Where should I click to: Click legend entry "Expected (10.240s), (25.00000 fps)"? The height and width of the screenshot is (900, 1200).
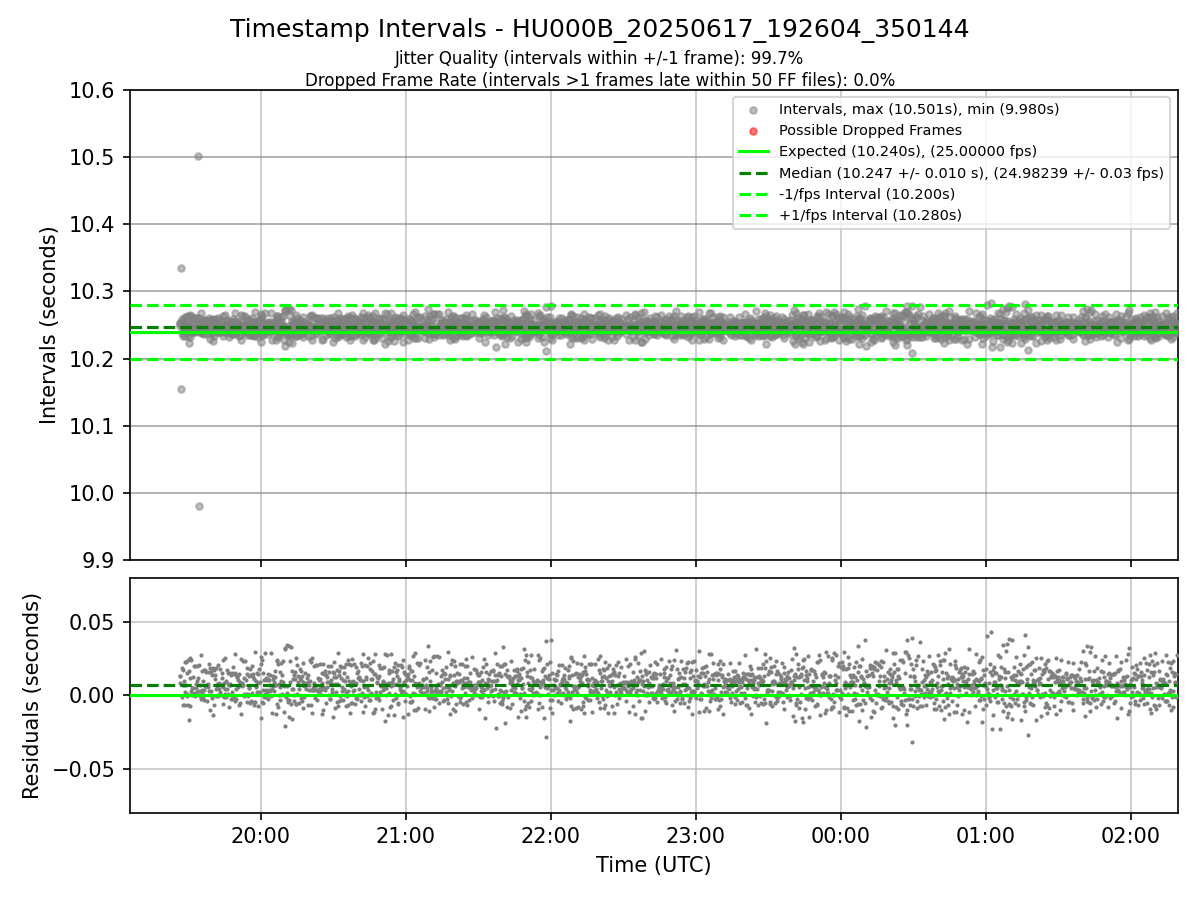(x=907, y=151)
